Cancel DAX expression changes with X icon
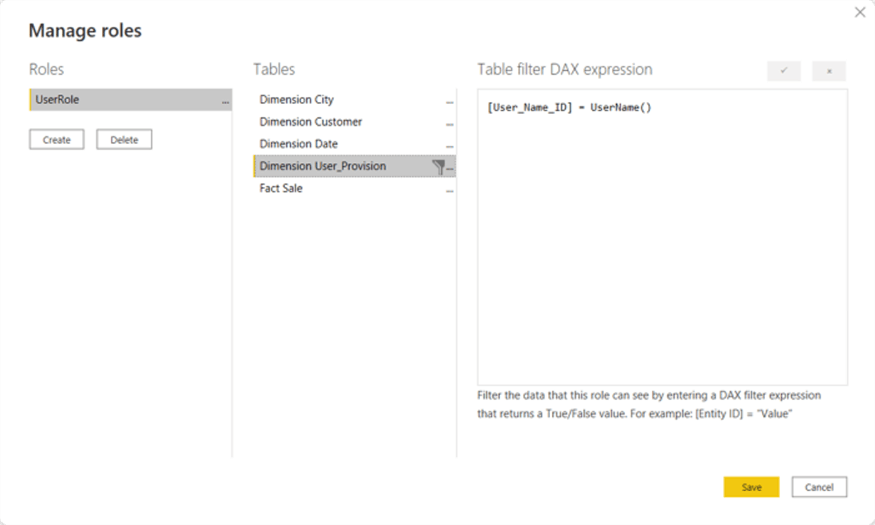This screenshot has height=525, width=875. click(829, 71)
